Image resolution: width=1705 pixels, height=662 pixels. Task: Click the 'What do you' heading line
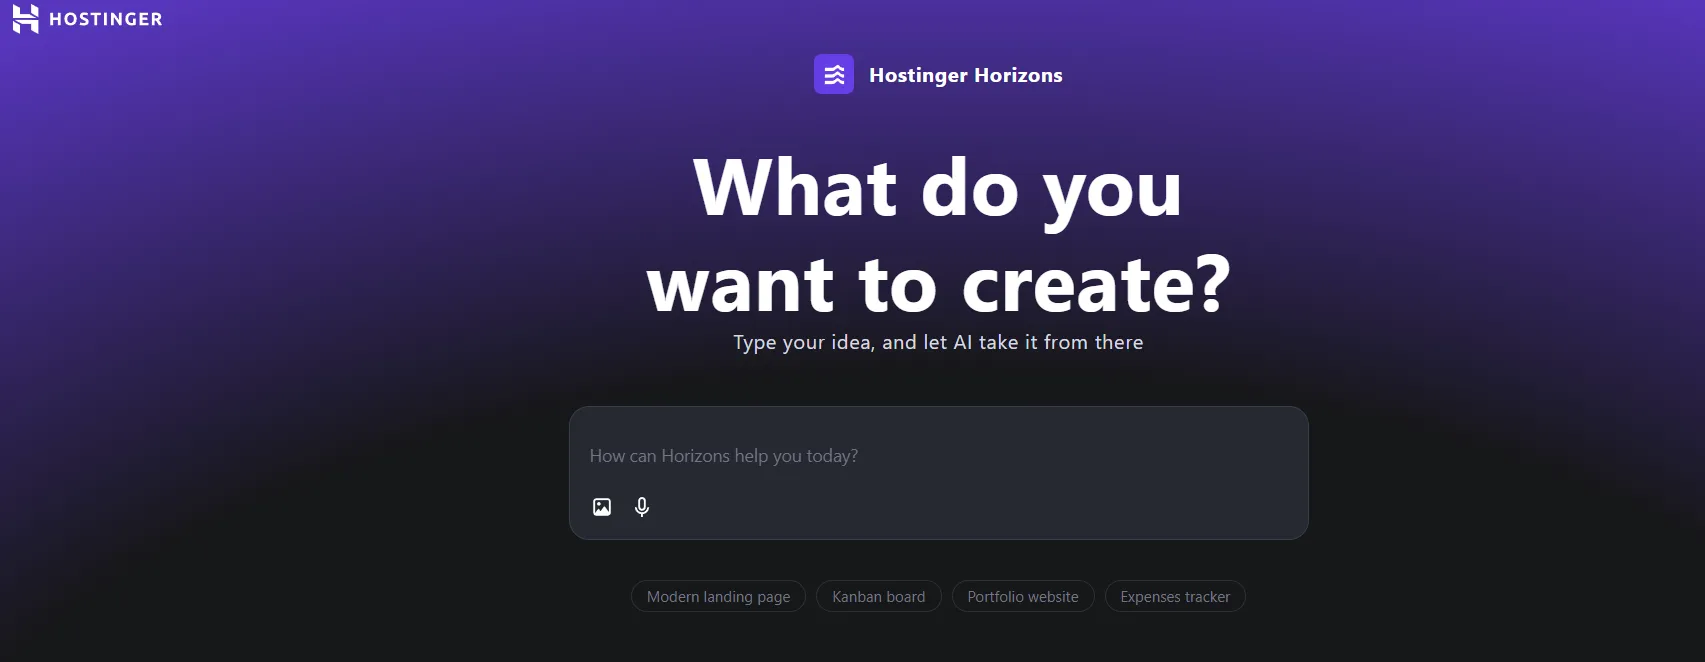pos(937,189)
